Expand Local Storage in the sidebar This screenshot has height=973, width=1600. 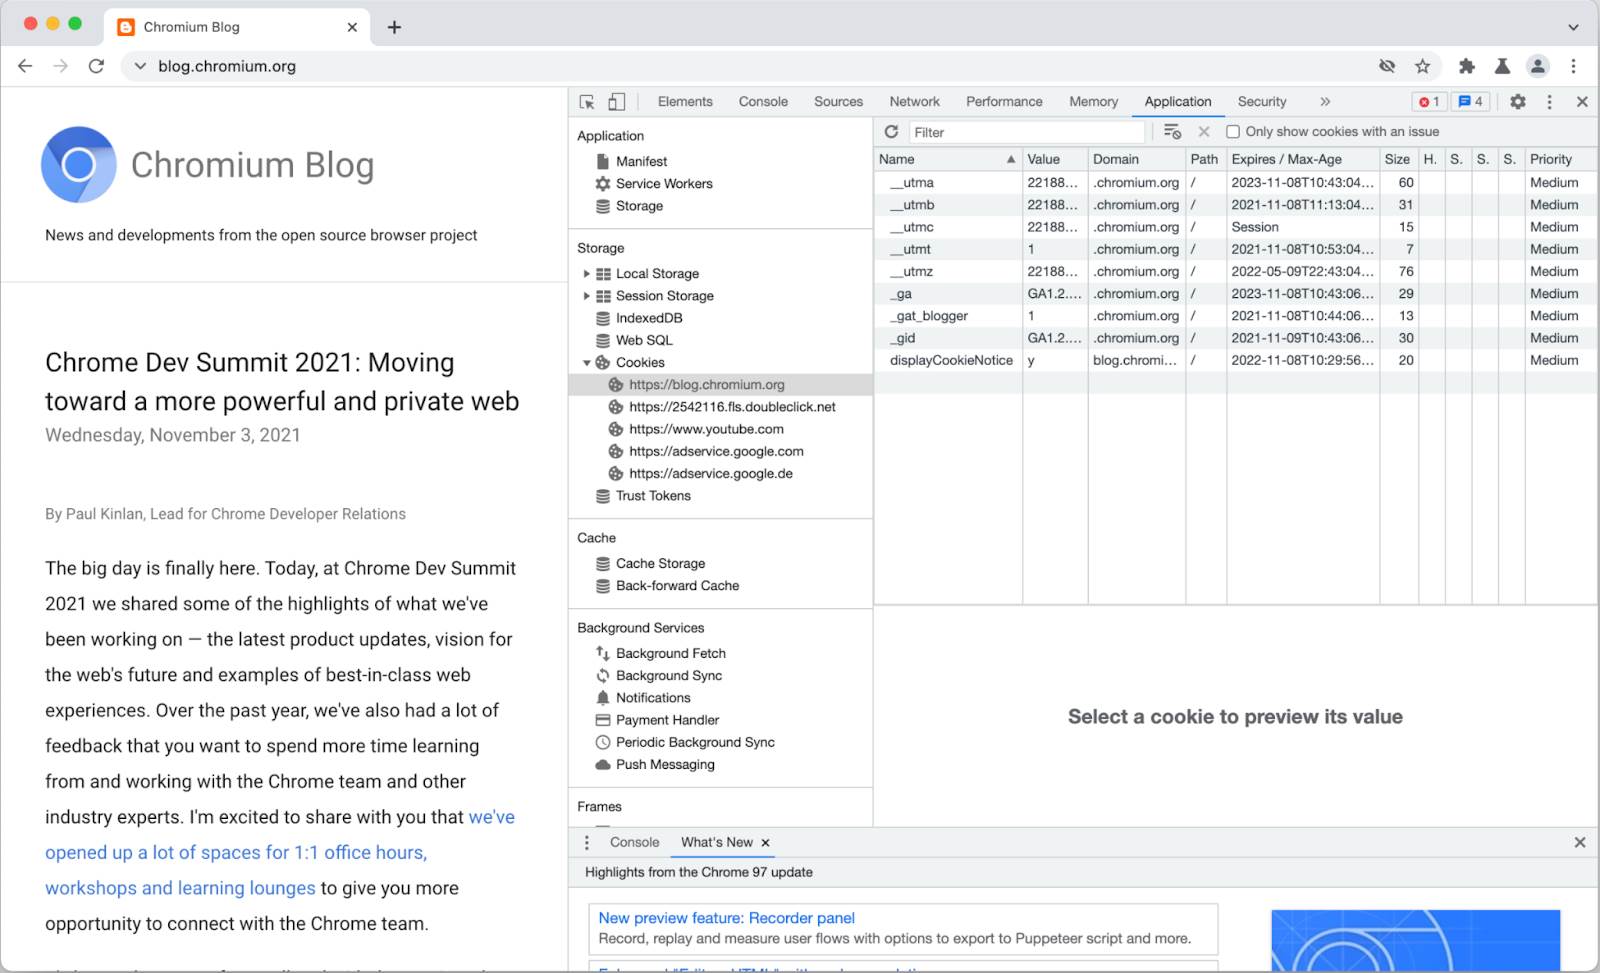click(587, 273)
